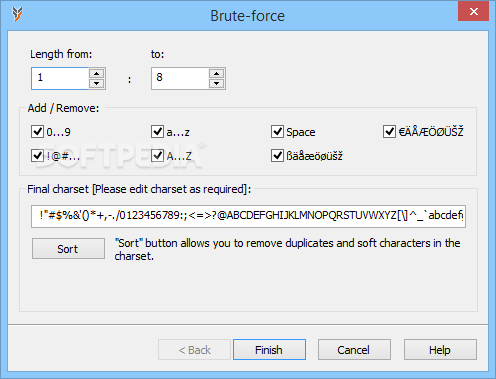The image size is (496, 379).
Task: Click the Length to number field
Action: 180,78
